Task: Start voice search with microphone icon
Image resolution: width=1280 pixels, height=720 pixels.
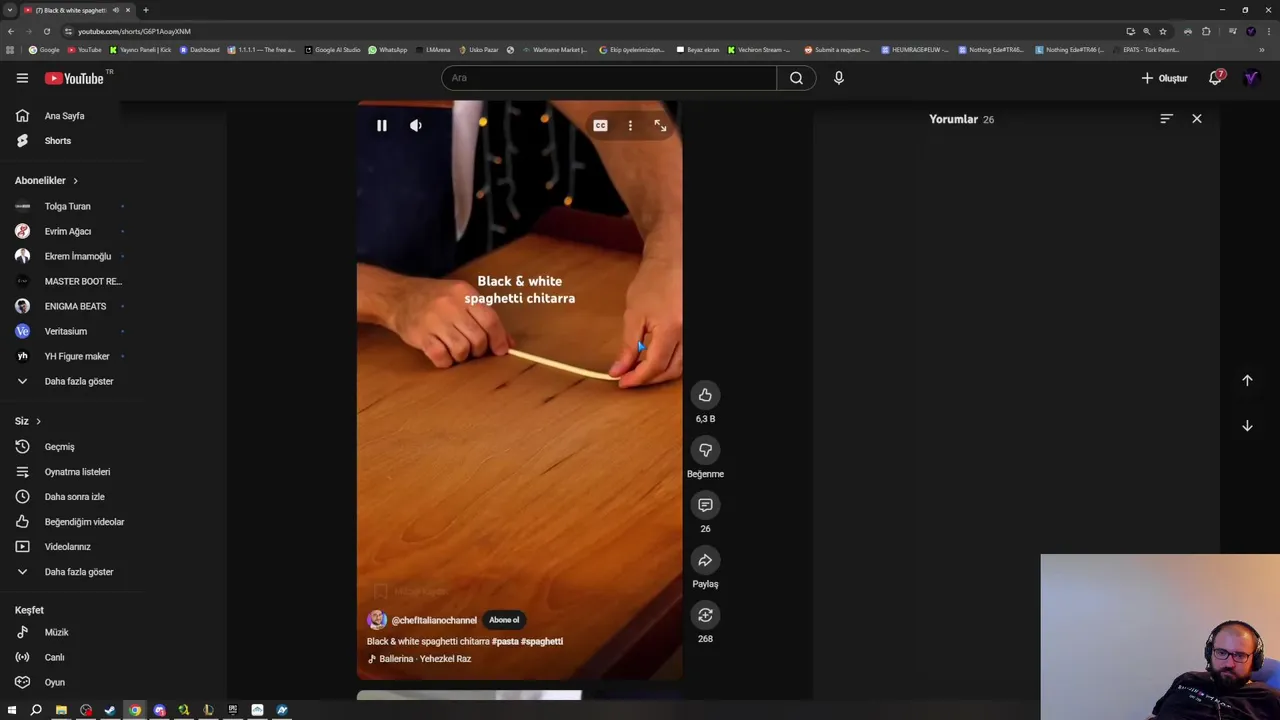Action: coord(839,78)
